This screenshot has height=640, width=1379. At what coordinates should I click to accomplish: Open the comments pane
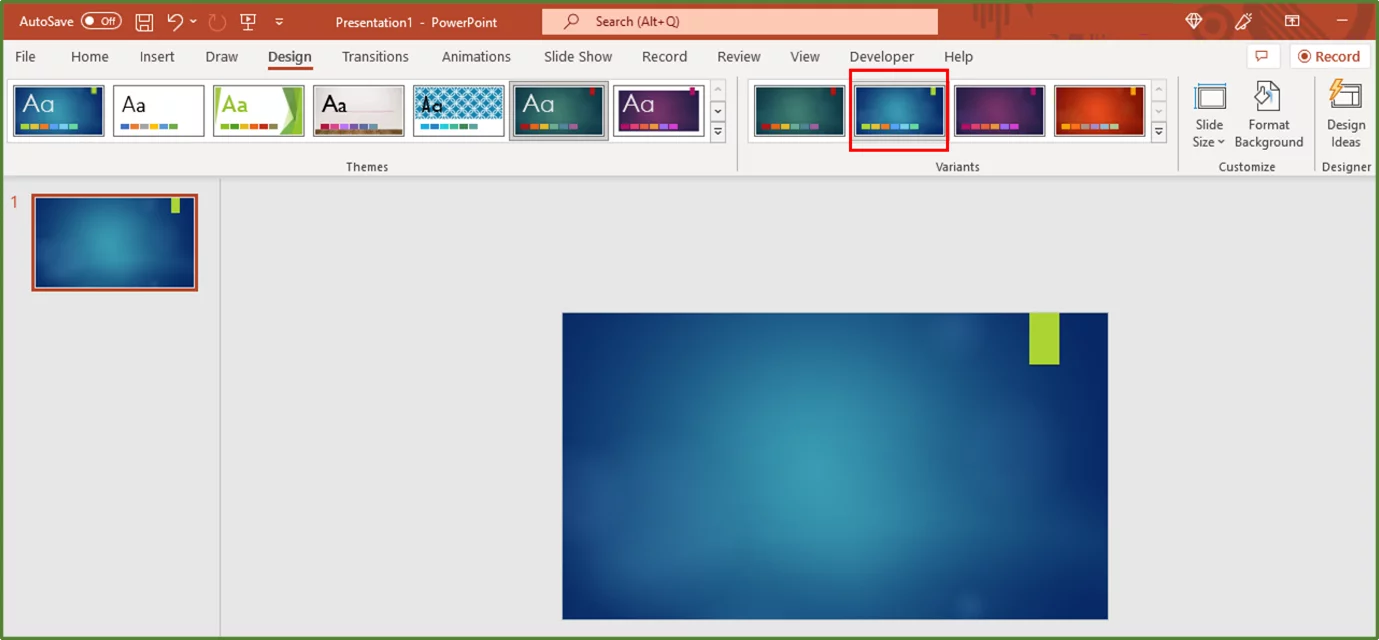1262,56
